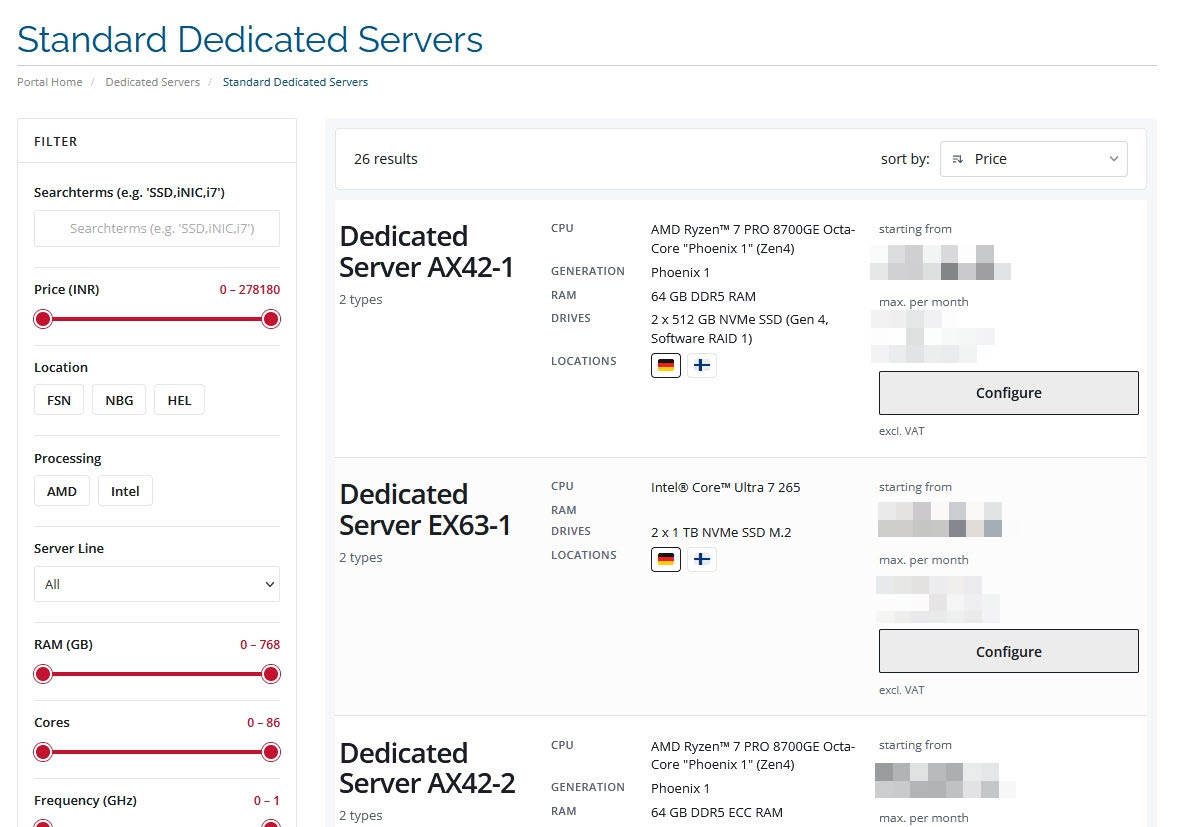This screenshot has height=827, width=1200.
Task: Click the FILTER panel heading
Action: 56,142
